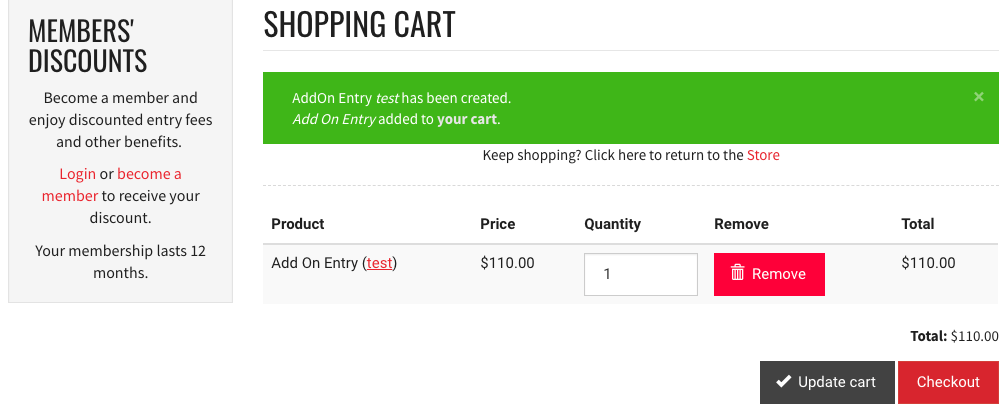
Task: Click the 'Update cart' button label
Action: (837, 383)
